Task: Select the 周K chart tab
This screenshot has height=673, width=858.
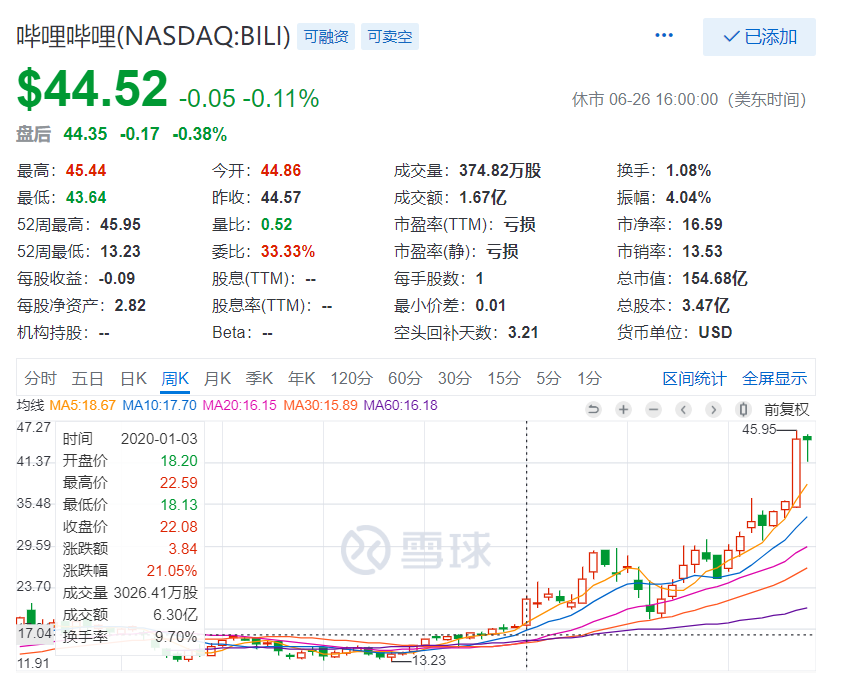Action: pos(175,378)
